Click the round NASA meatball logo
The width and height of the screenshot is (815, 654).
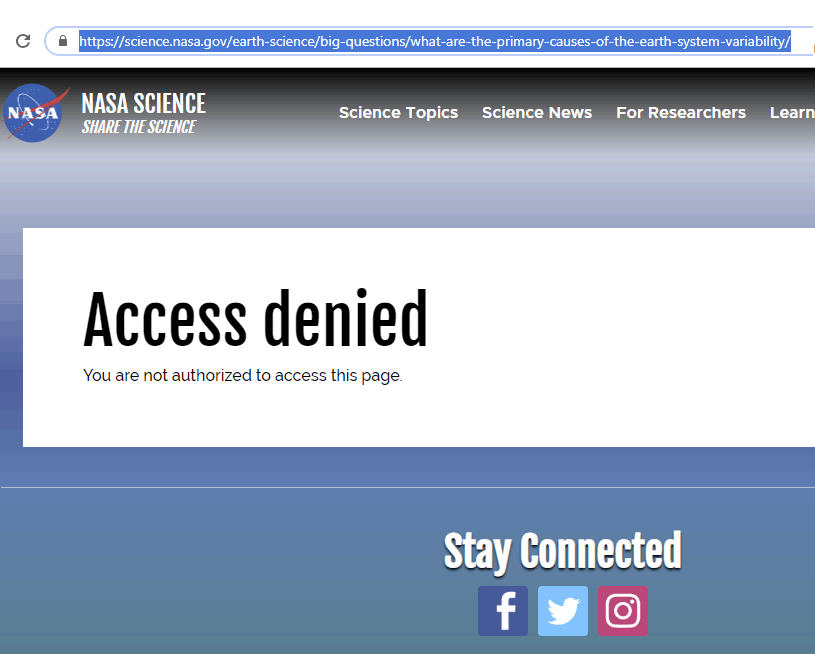(34, 113)
